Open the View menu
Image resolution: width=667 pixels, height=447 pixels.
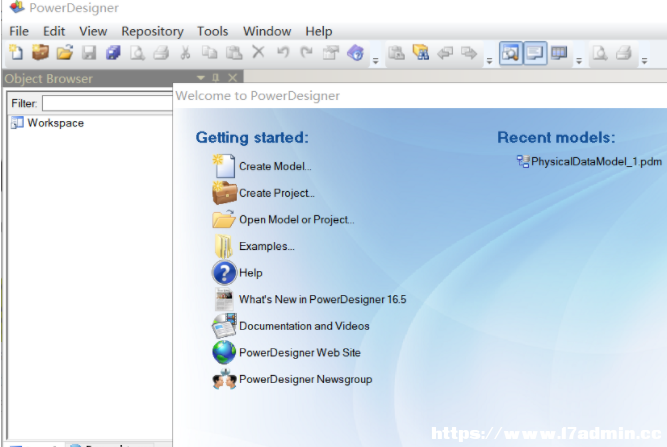coord(93,31)
